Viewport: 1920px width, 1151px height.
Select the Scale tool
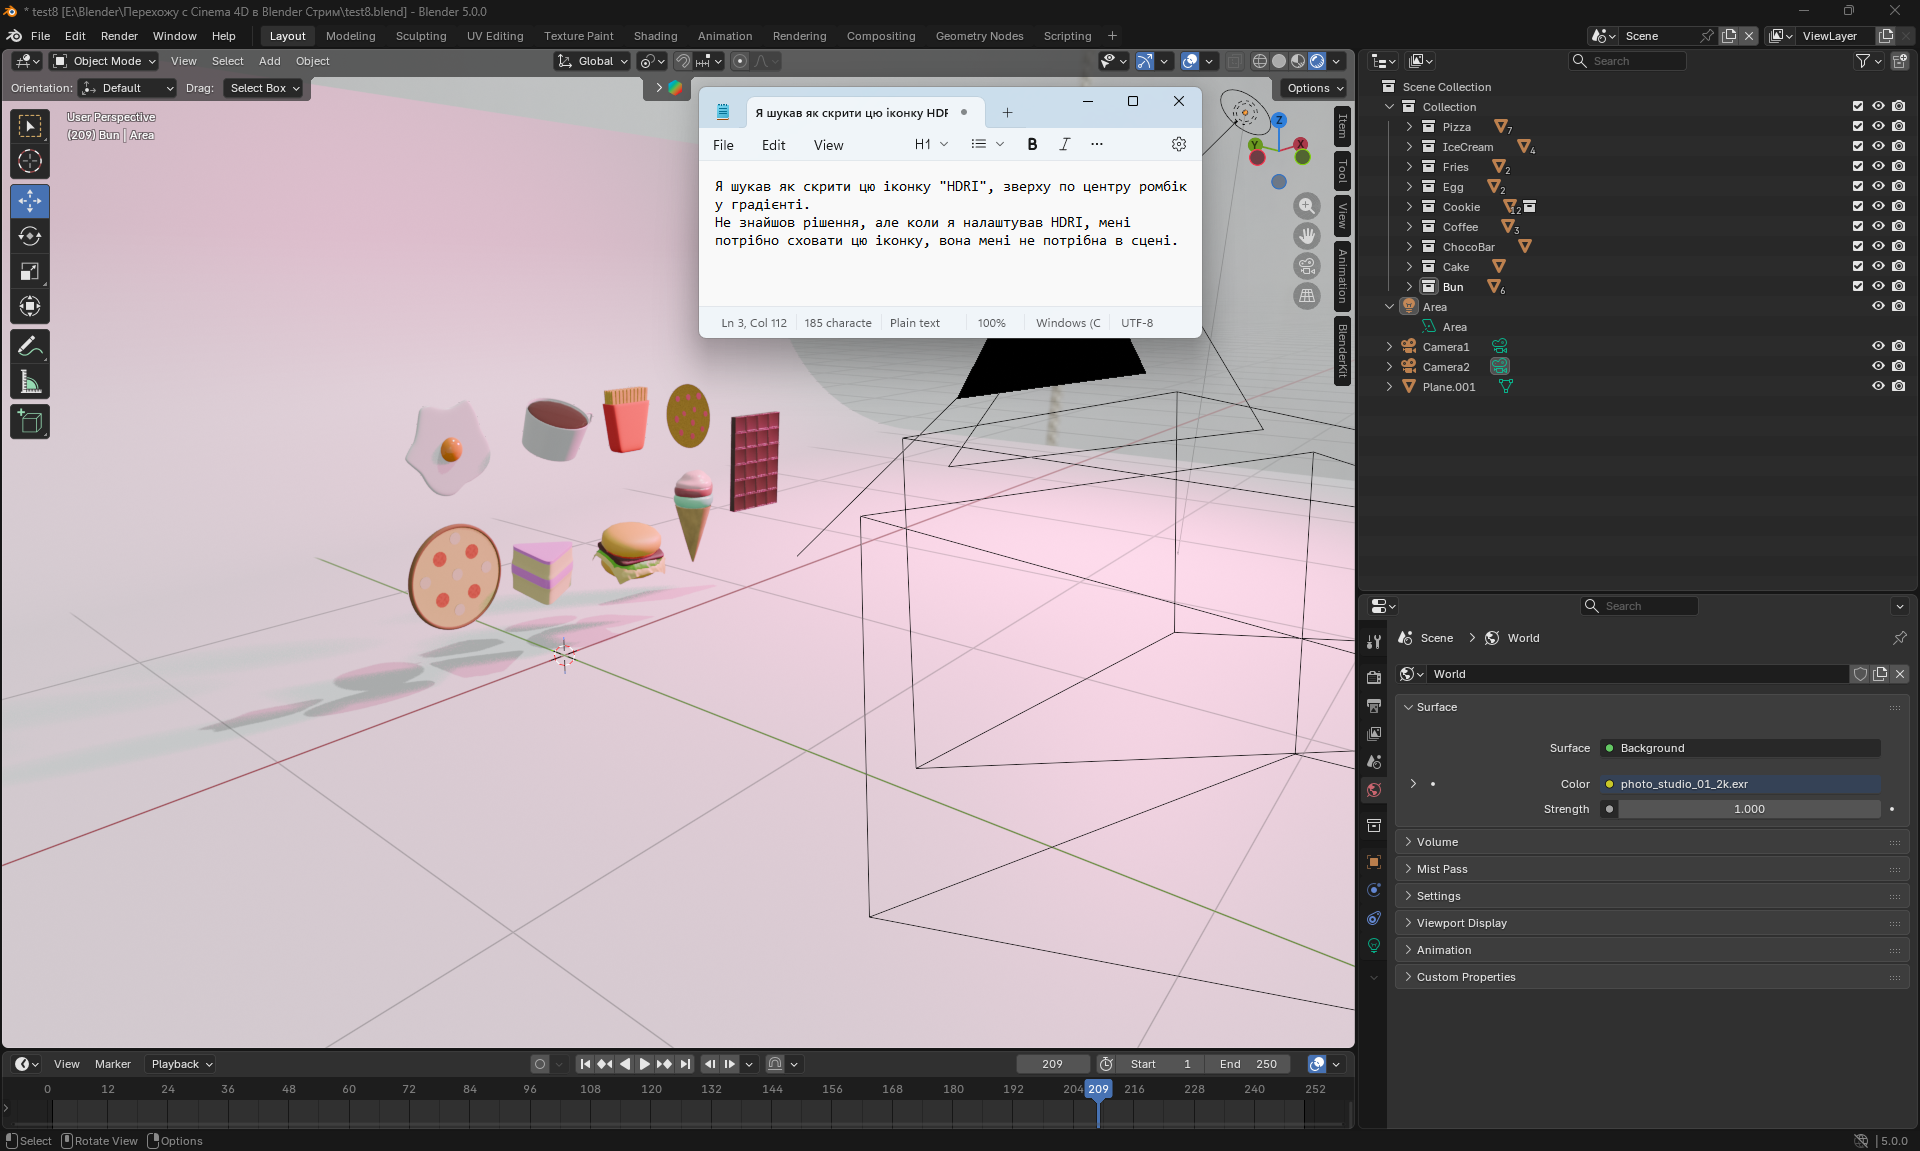click(30, 272)
